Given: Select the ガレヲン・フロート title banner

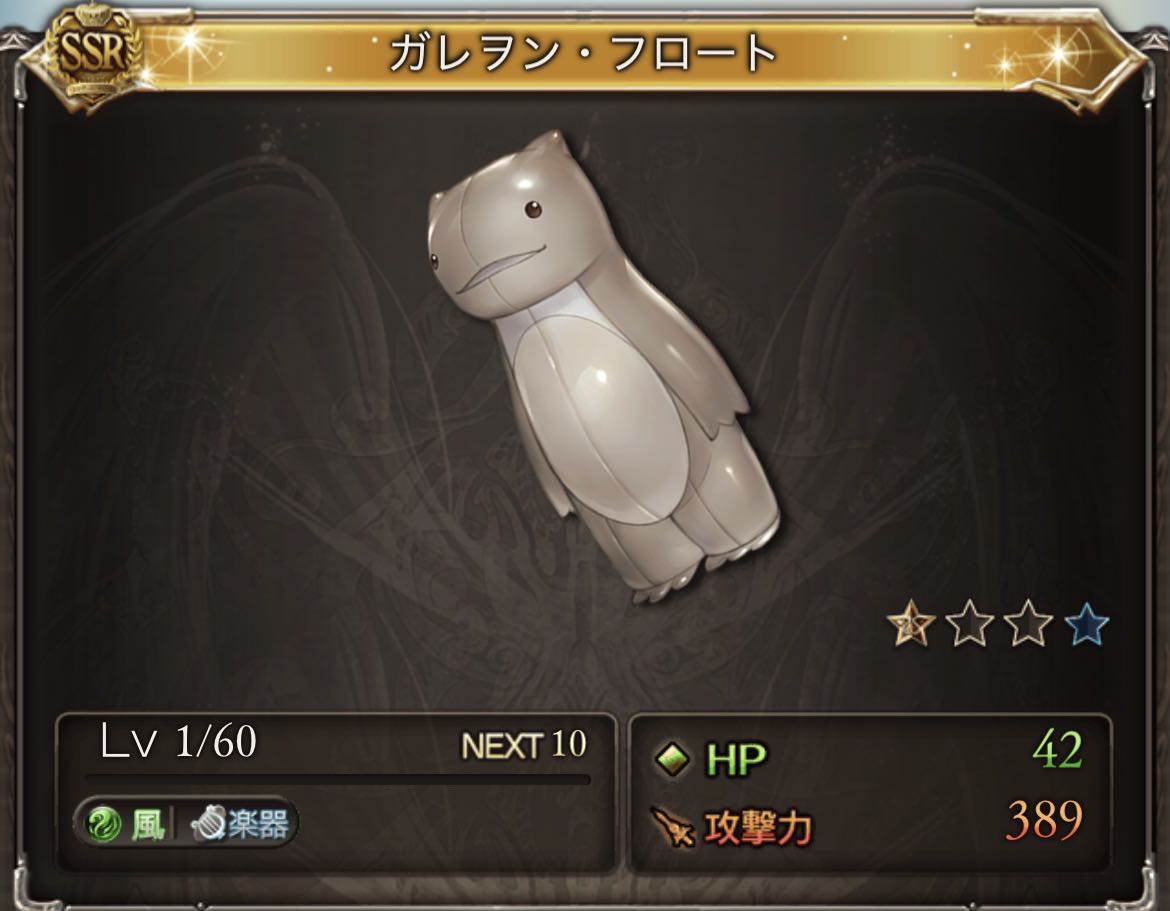Looking at the screenshot, I should coord(583,54).
